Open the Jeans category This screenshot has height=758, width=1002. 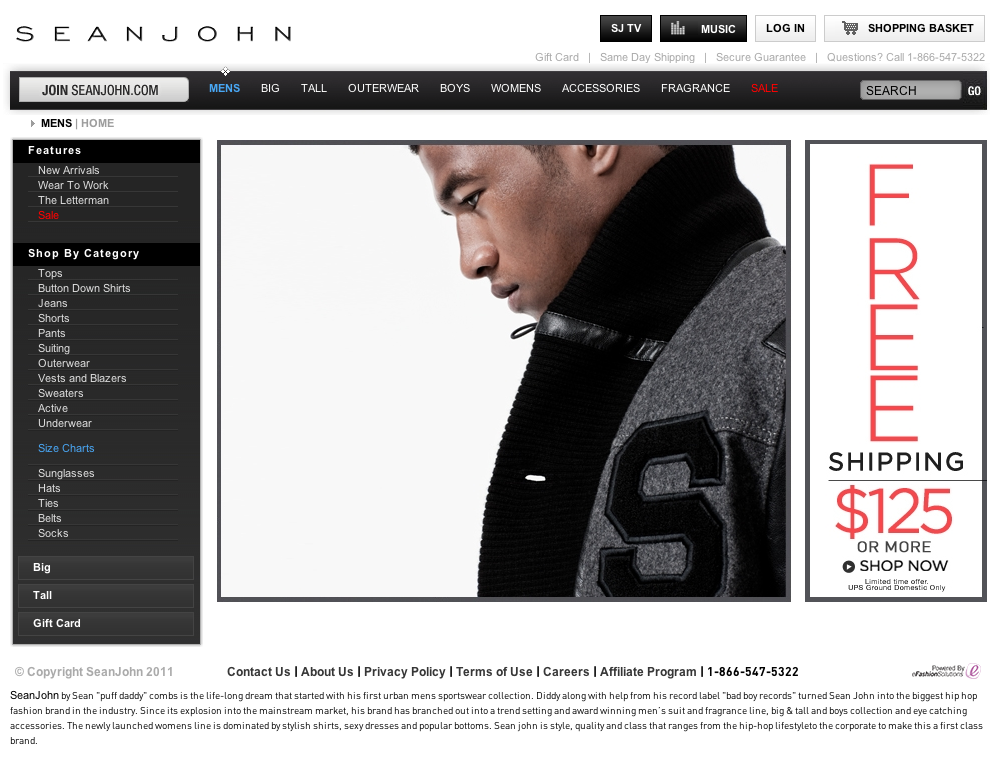pos(52,303)
